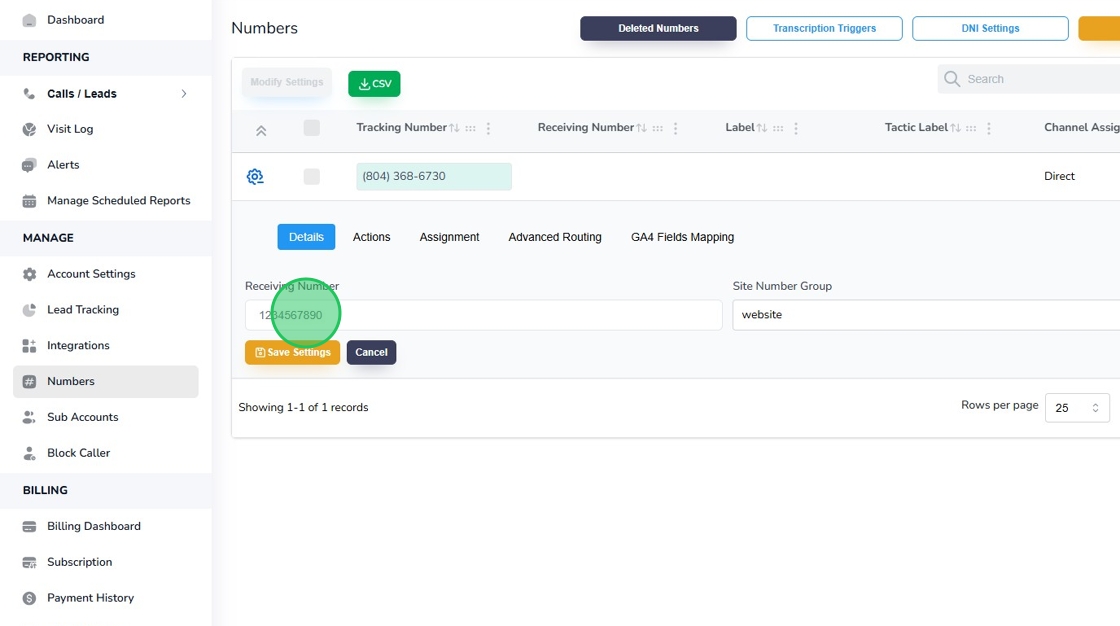This screenshot has width=1120, height=626.
Task: Switch to the GA4 Fields Mapping tab
Action: (x=682, y=237)
